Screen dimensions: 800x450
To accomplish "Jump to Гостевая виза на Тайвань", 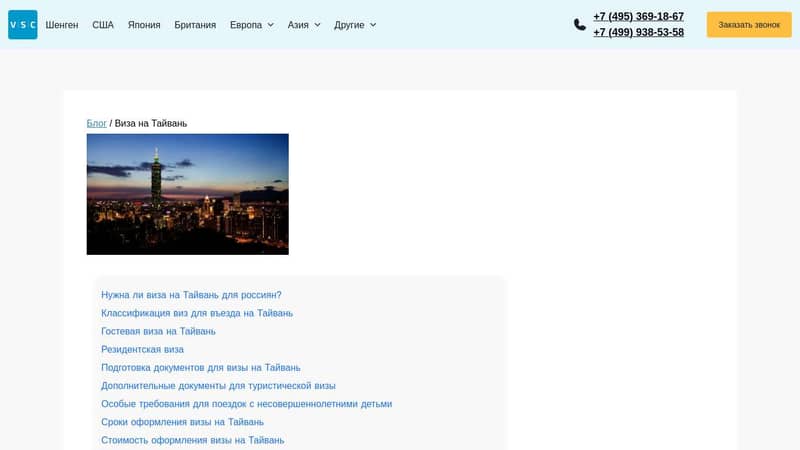I will 158,332.
